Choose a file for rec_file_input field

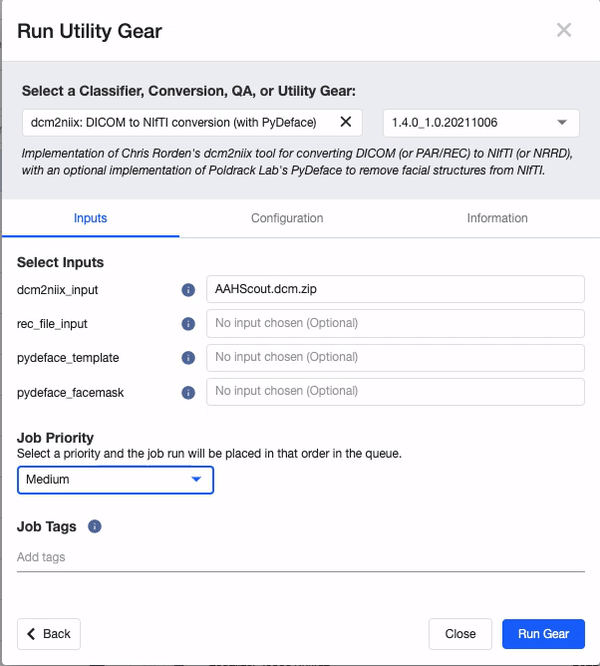tap(395, 324)
